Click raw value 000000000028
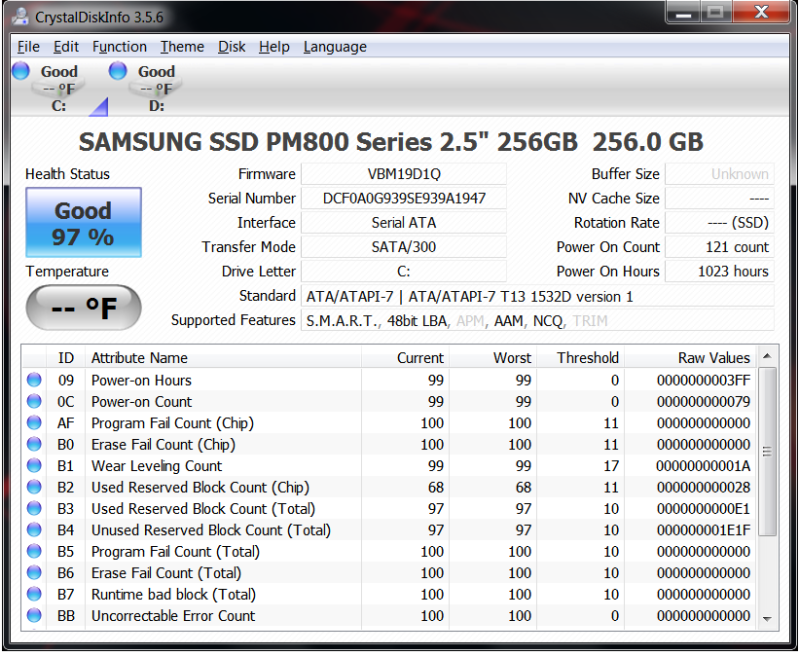 [x=703, y=487]
